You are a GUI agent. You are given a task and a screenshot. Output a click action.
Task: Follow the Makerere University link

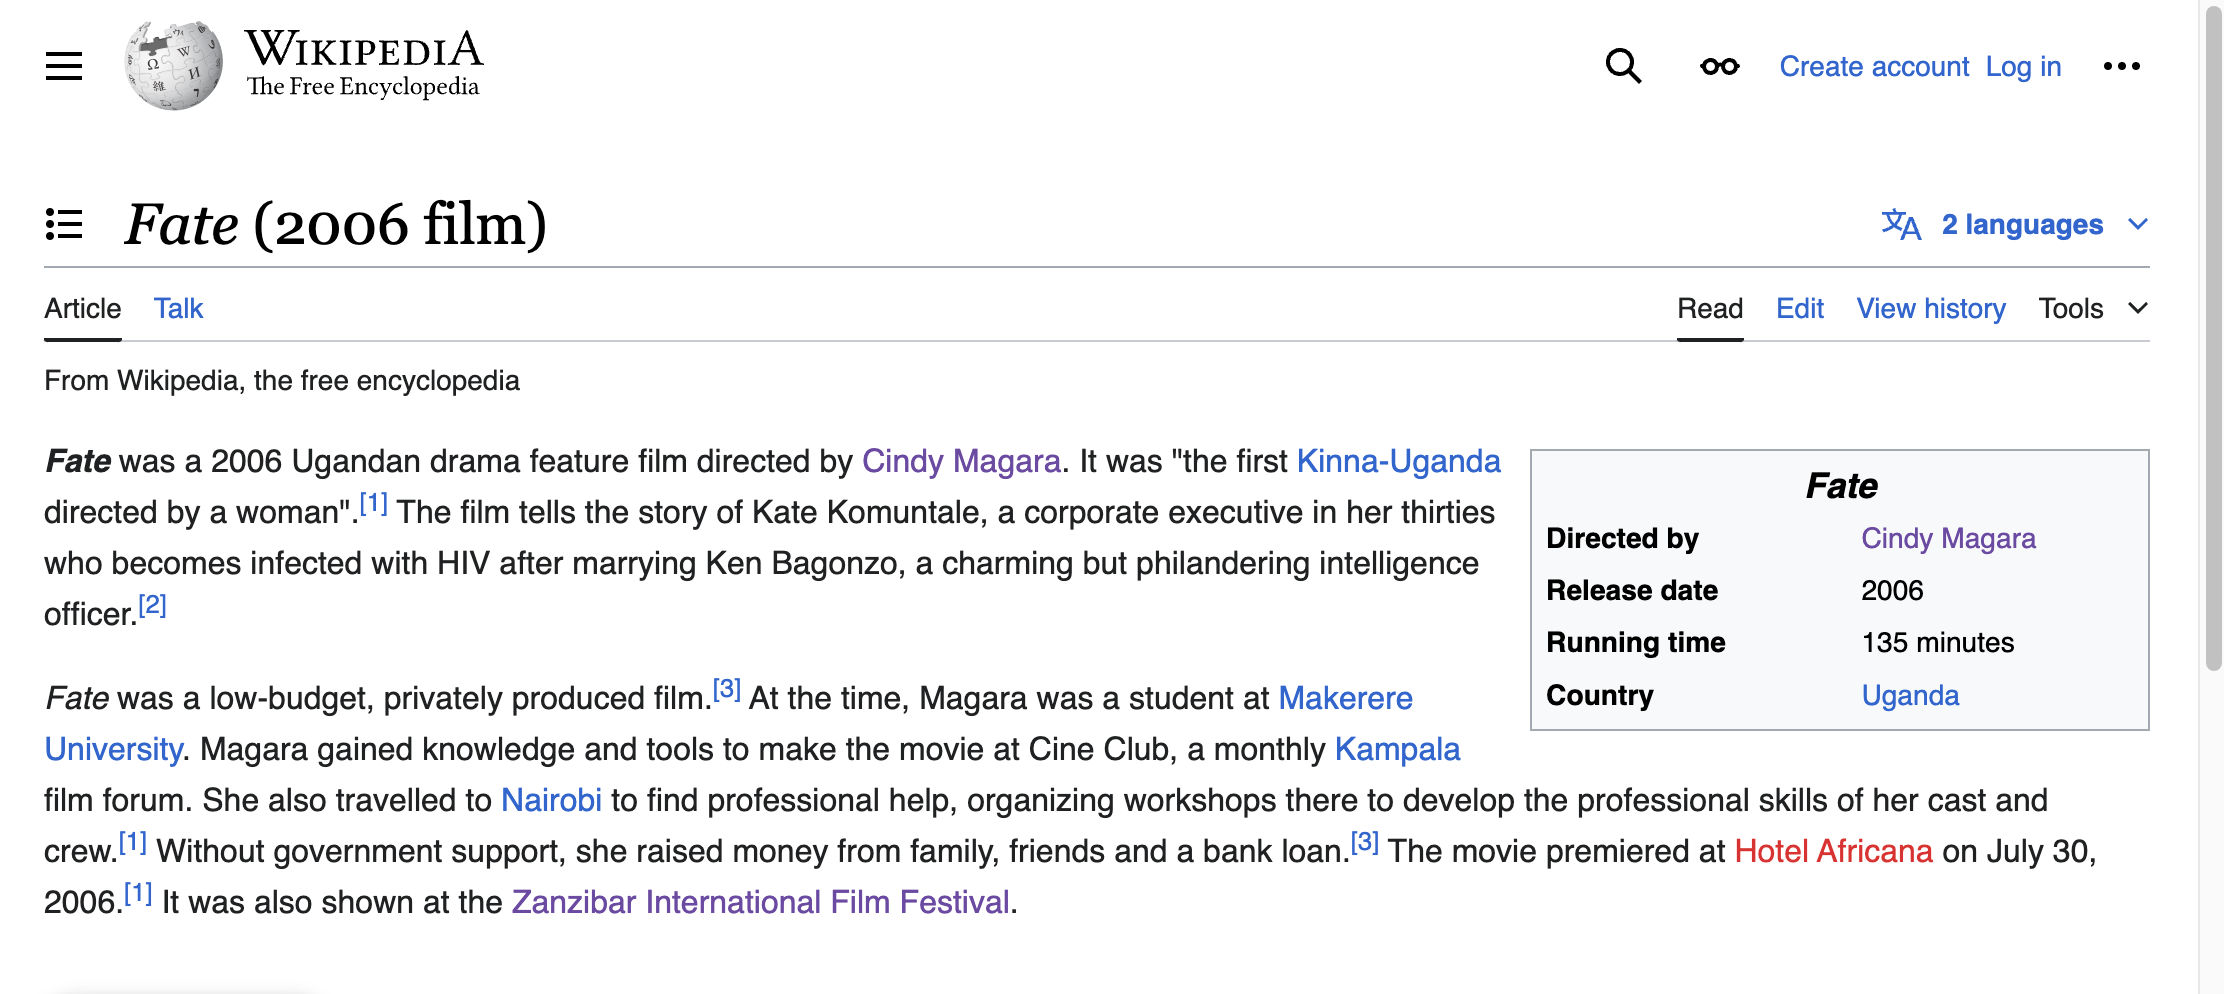click(1345, 698)
